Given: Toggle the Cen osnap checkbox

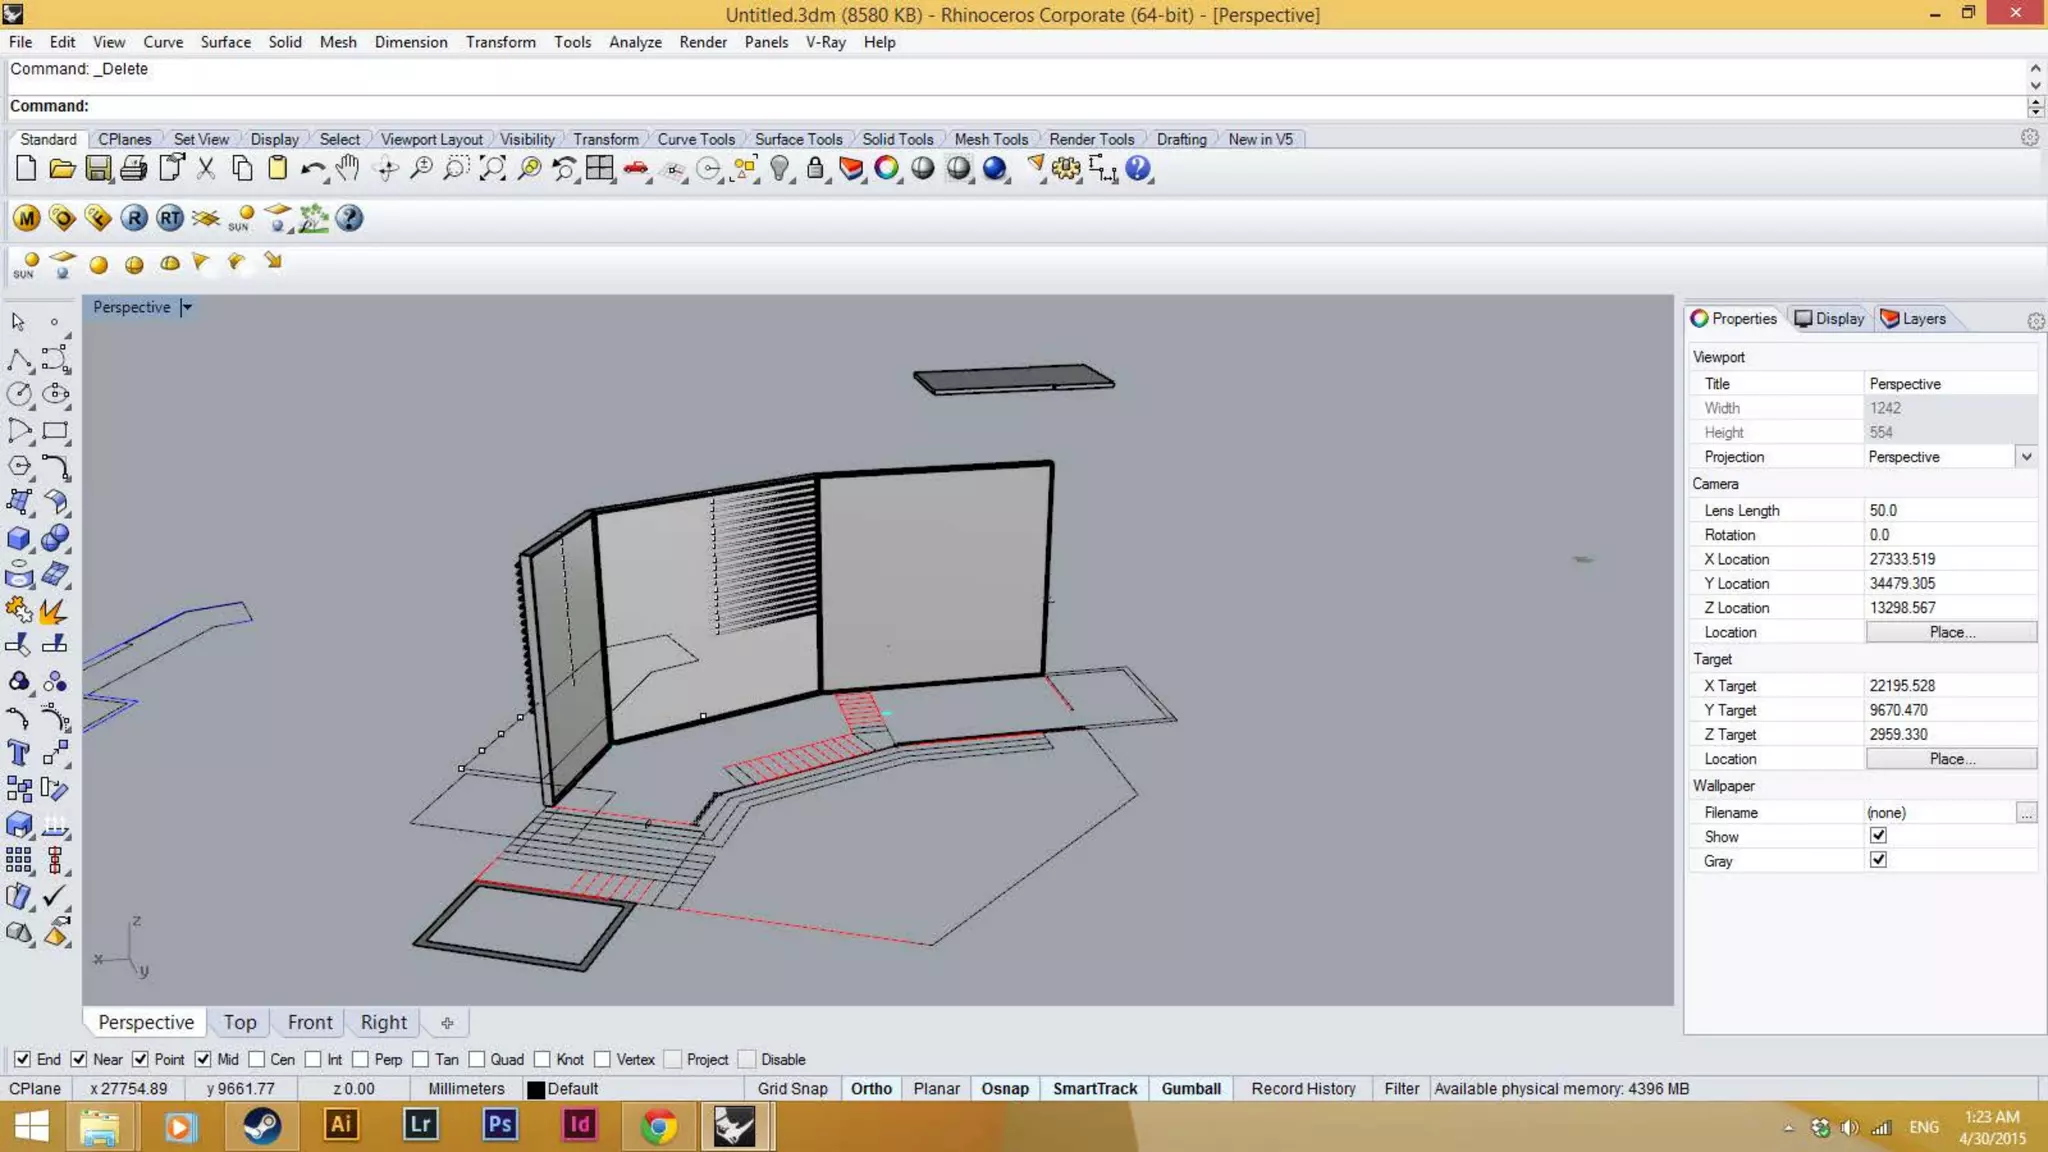Looking at the screenshot, I should point(257,1059).
